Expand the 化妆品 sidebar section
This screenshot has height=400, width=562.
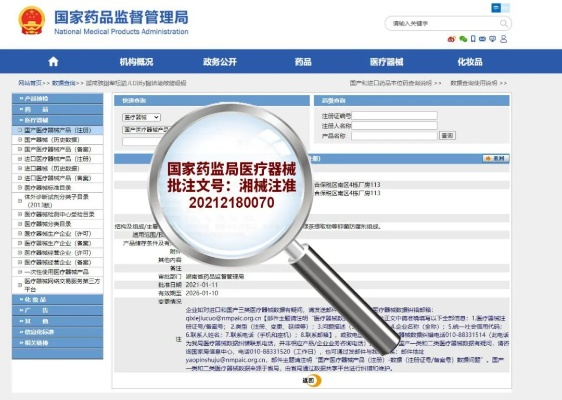pos(57,300)
